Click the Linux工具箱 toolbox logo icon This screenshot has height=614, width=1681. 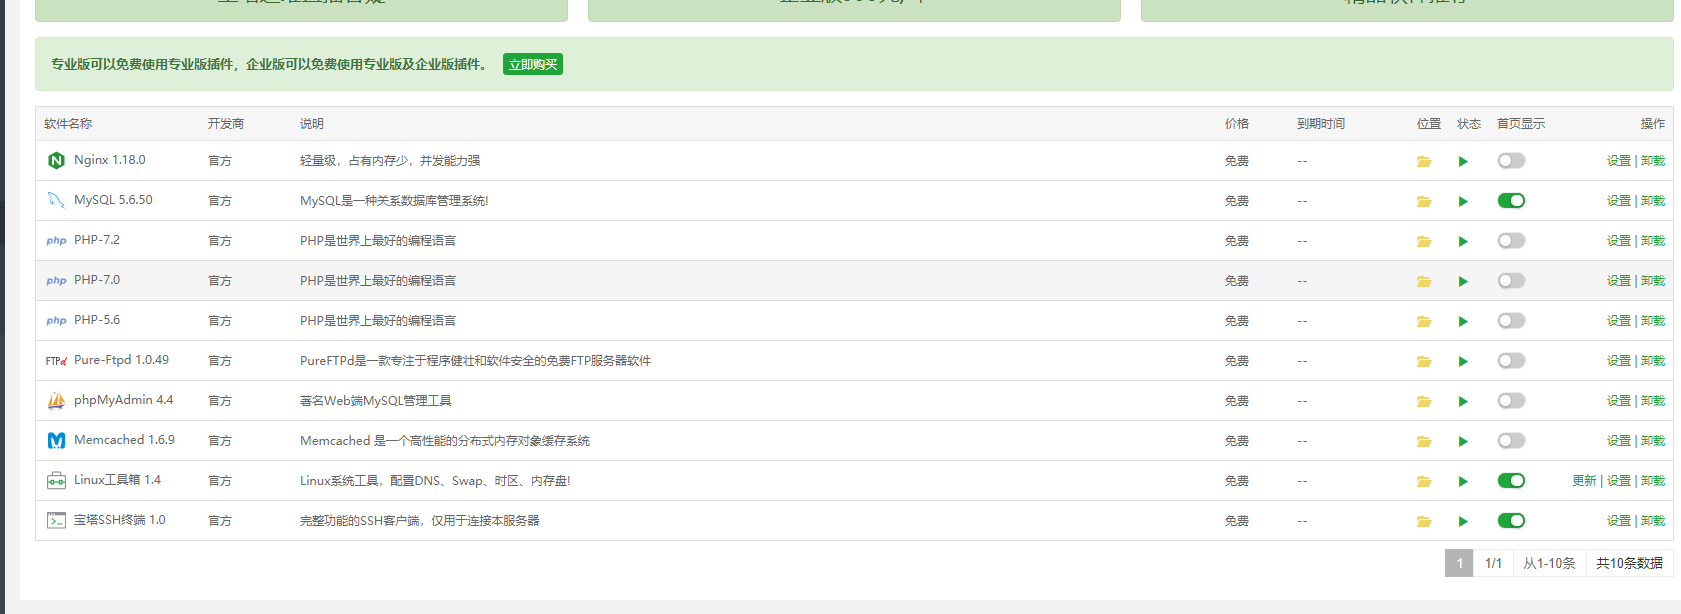point(56,480)
